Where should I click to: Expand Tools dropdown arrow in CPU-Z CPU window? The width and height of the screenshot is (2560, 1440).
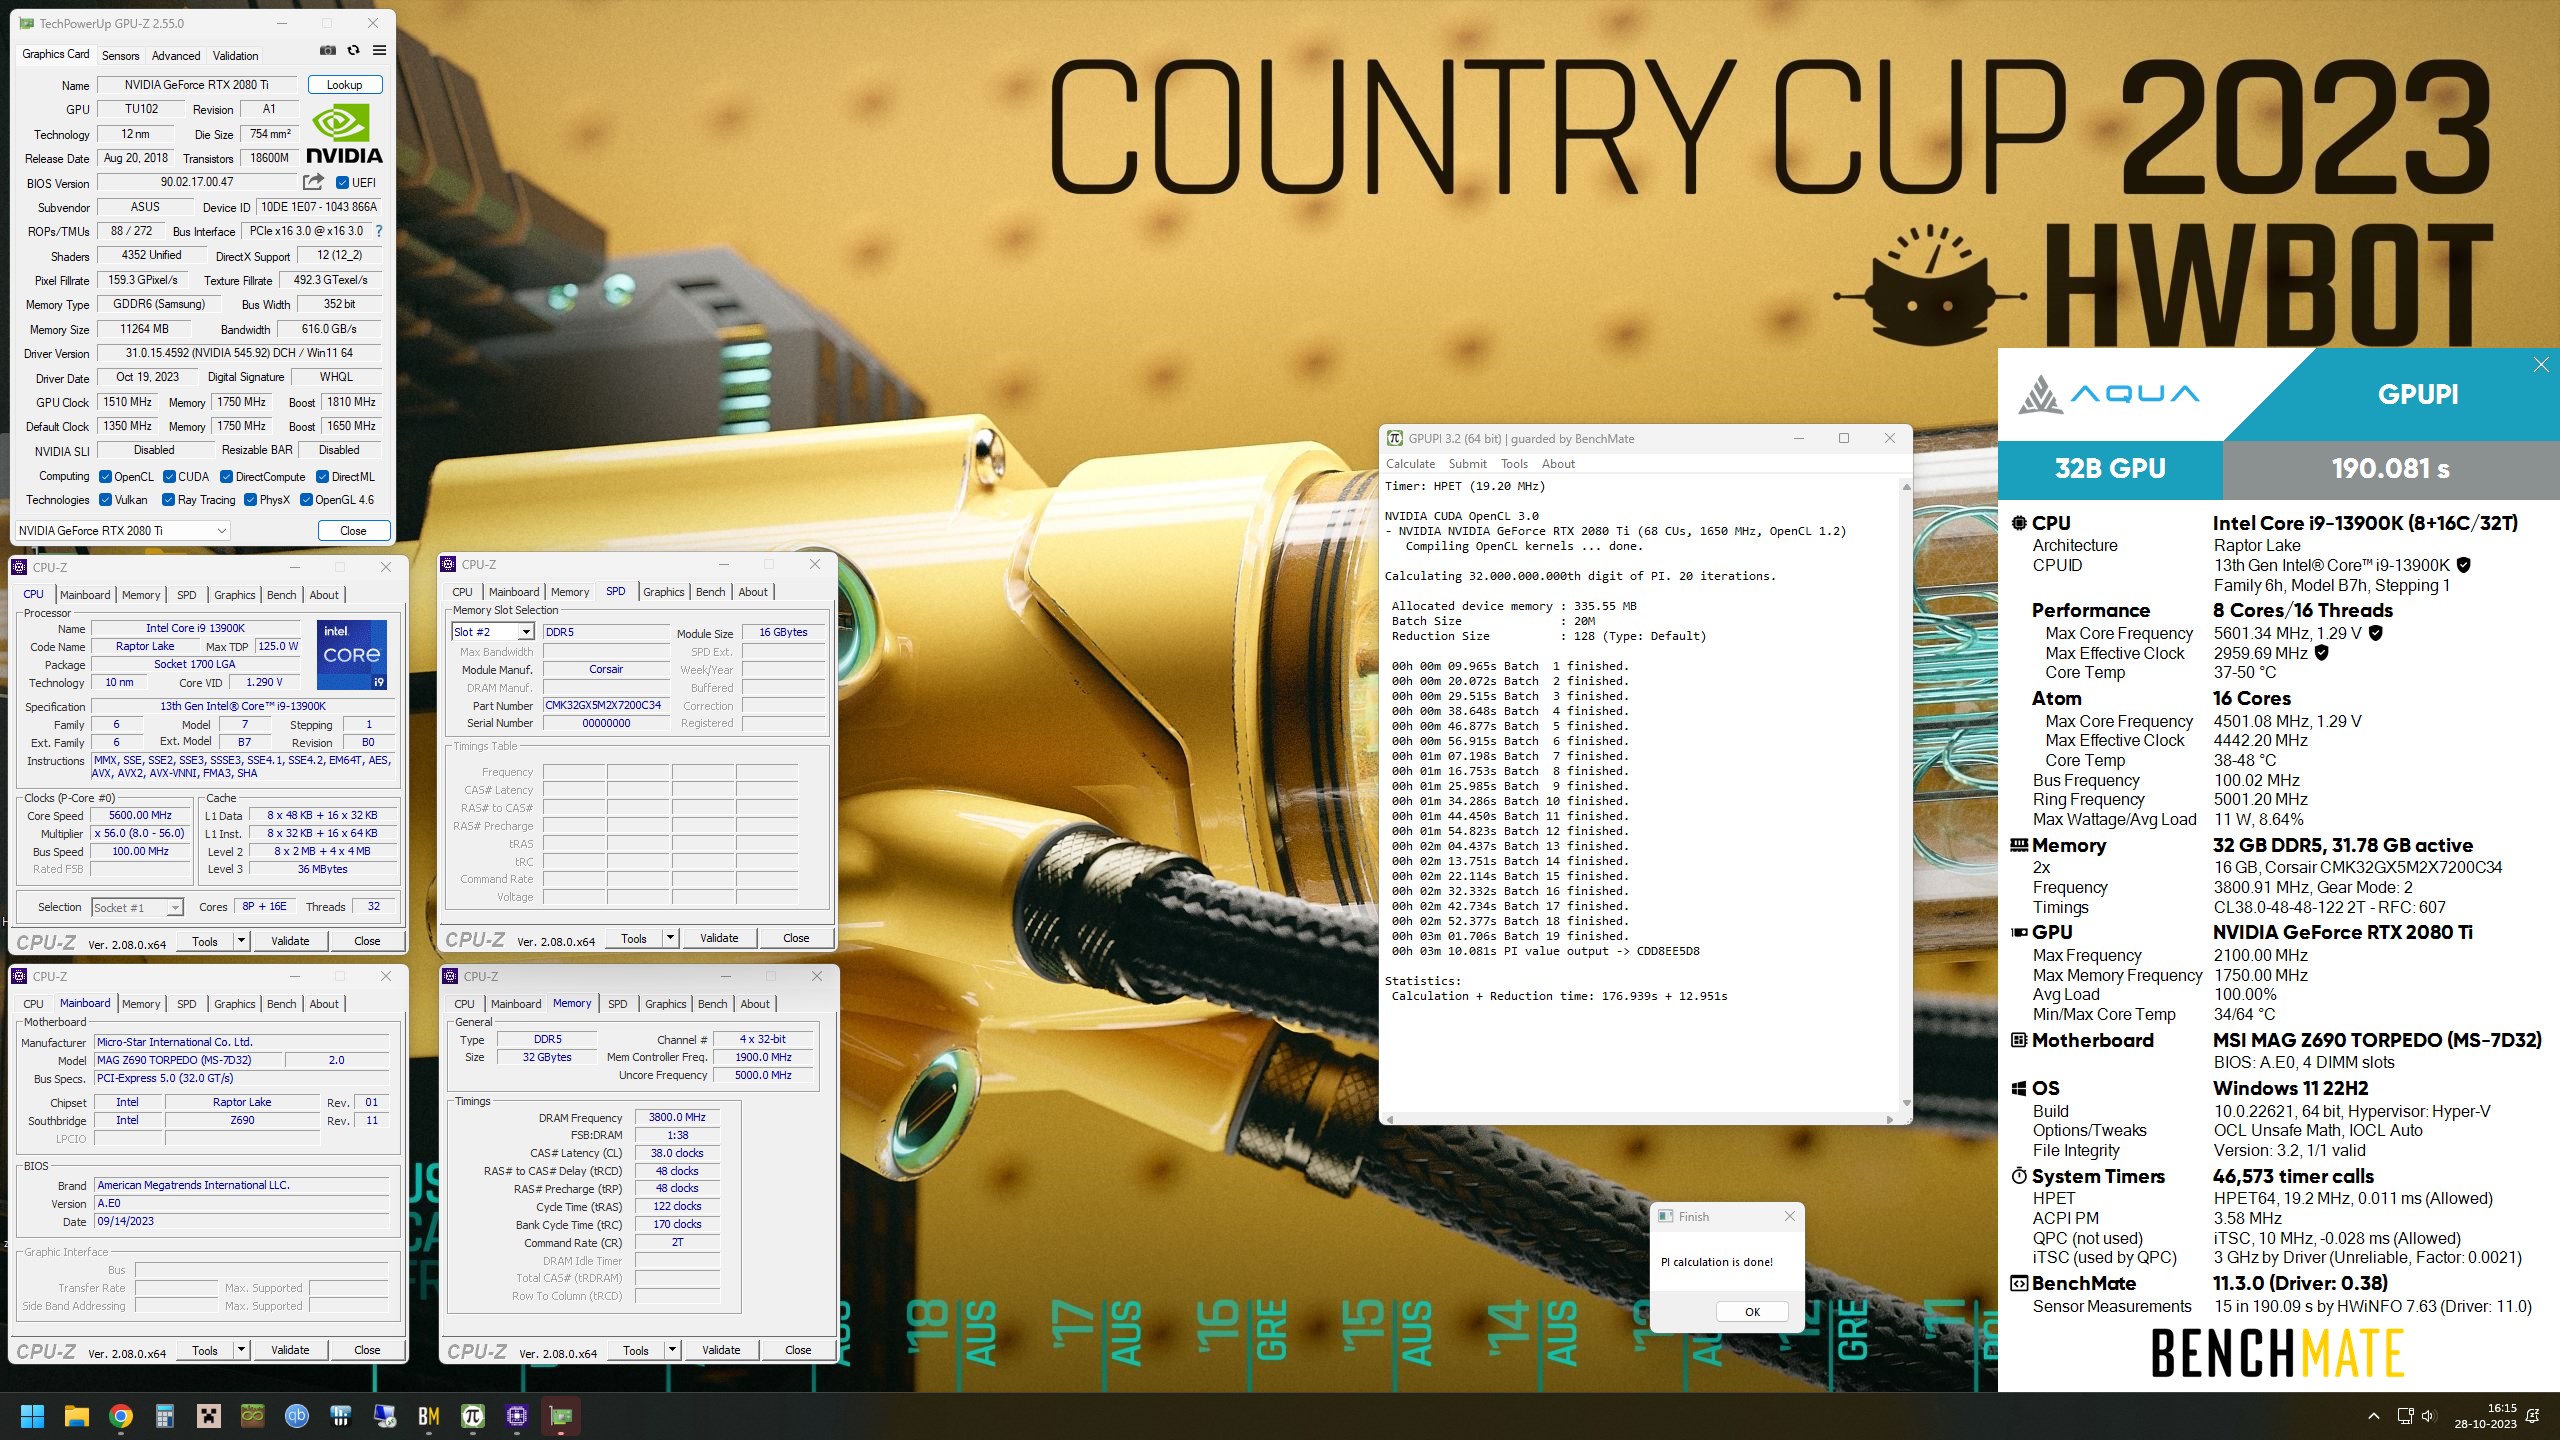point(240,941)
